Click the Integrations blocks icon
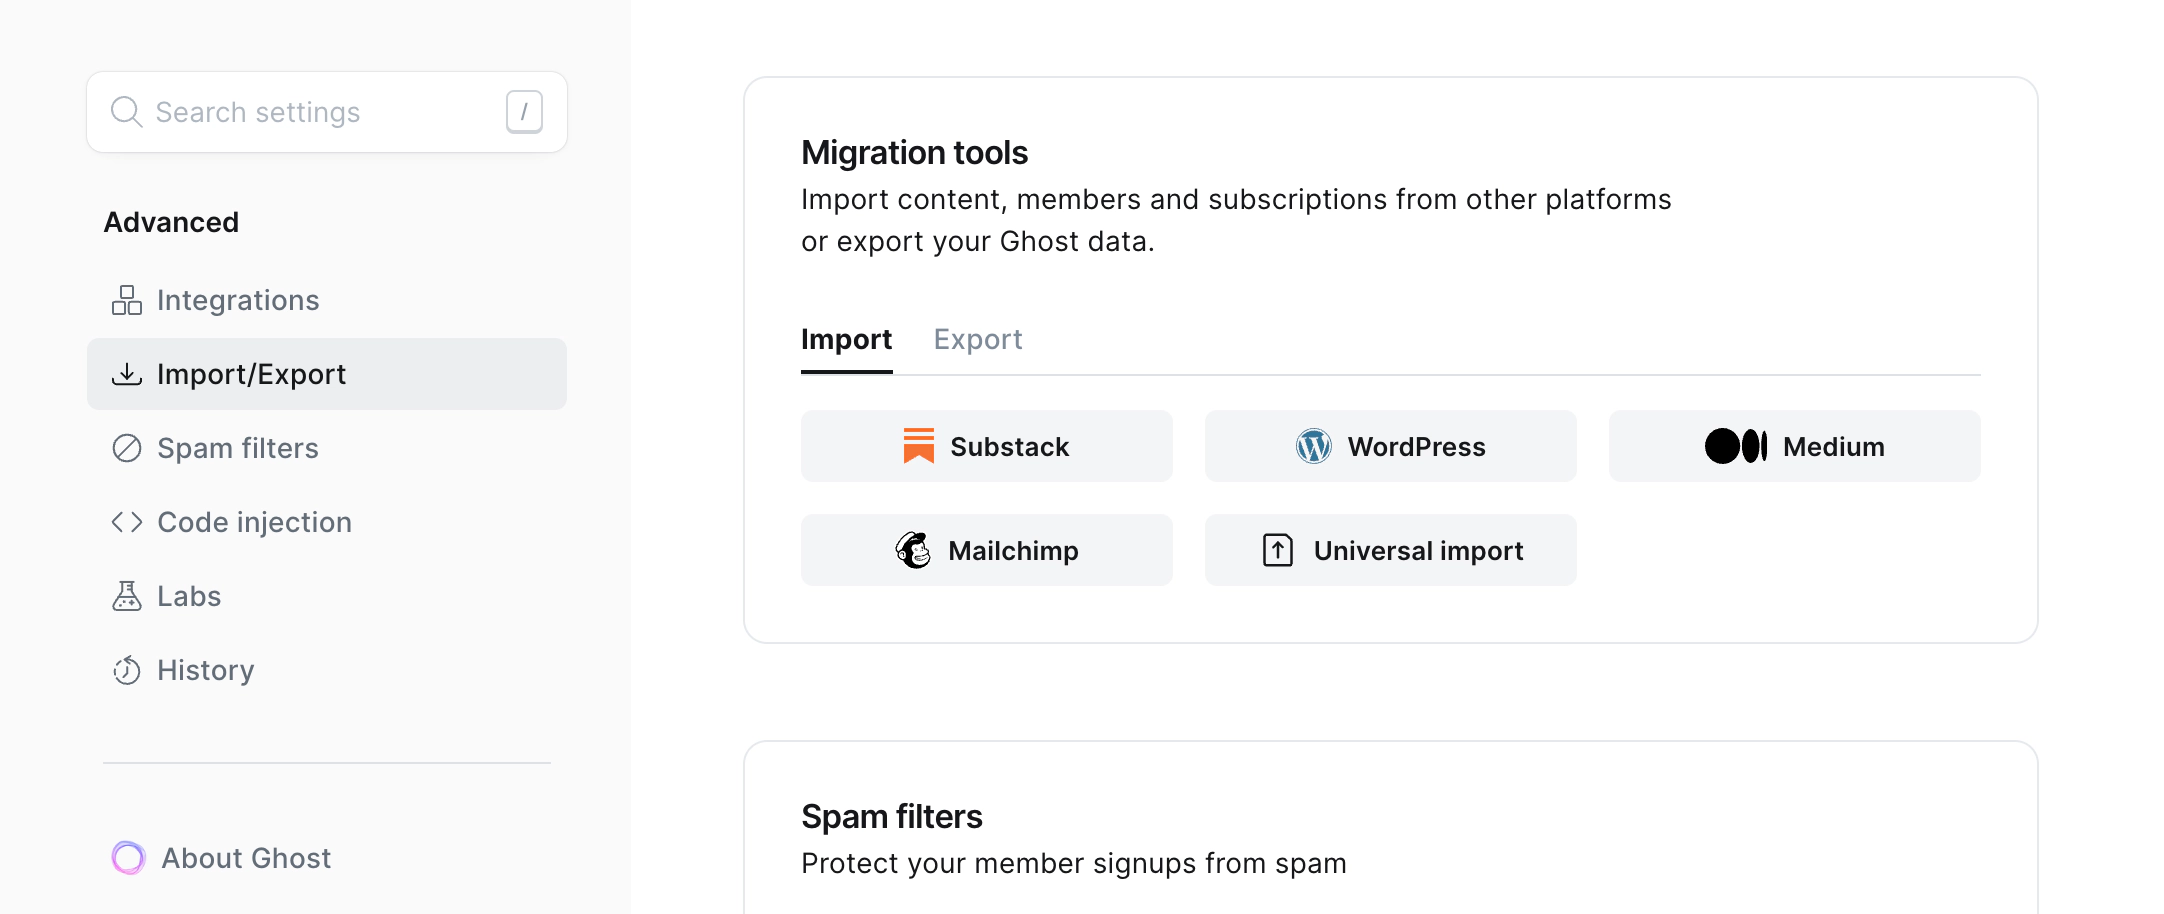 tap(127, 300)
